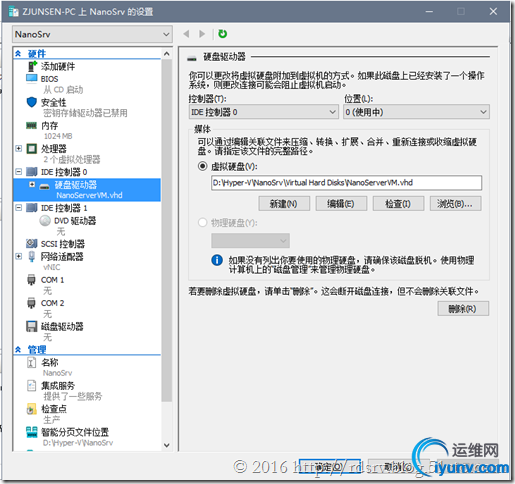Click the DVD 驱动器 disc icon
The width and height of the screenshot is (515, 484).
tap(45, 221)
